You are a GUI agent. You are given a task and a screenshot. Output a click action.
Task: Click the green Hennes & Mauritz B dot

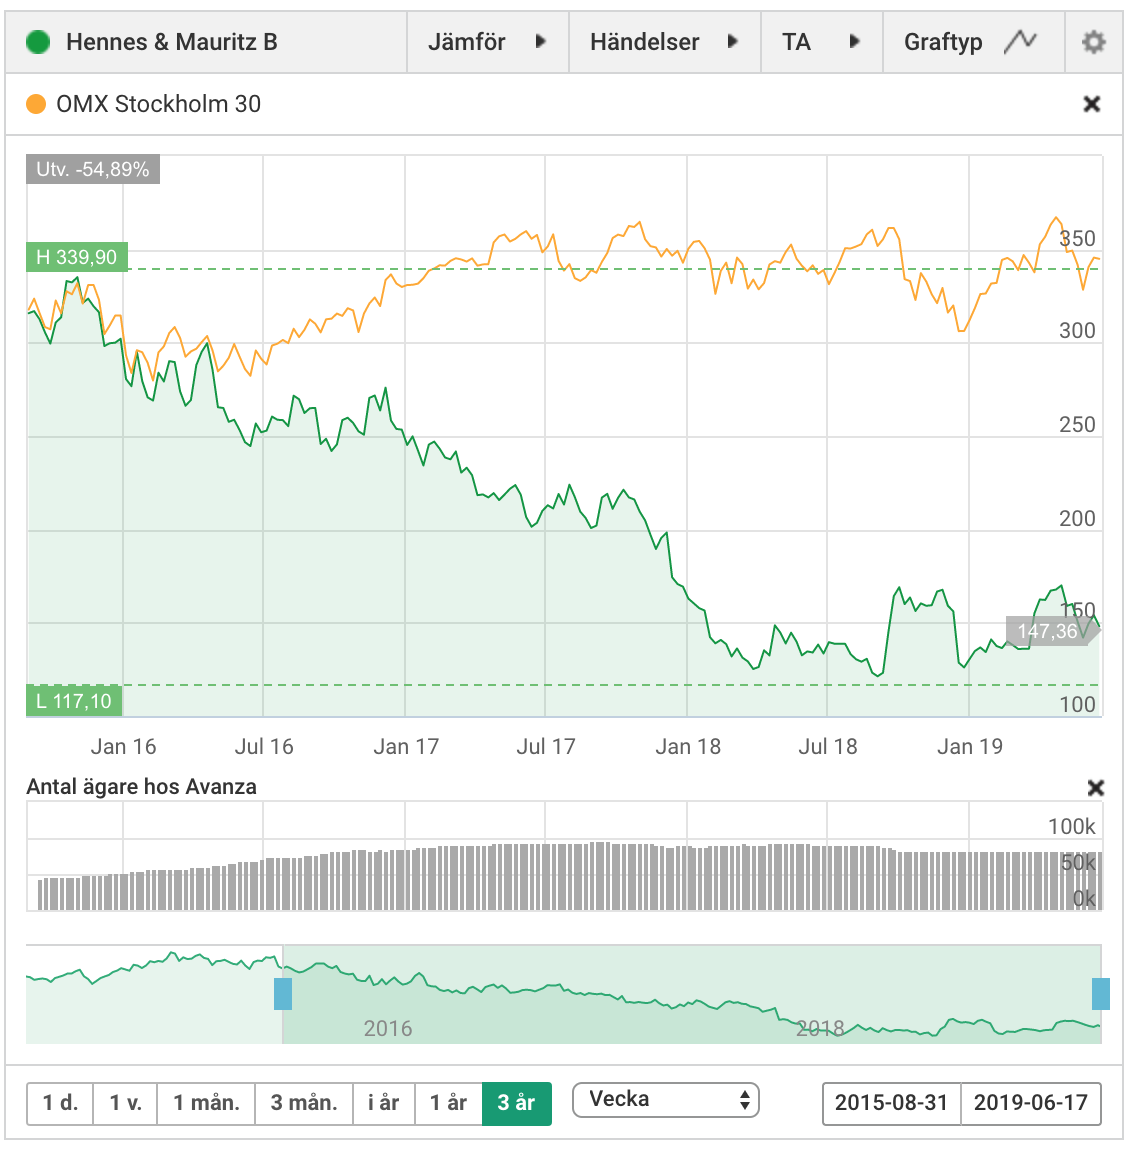(x=38, y=42)
